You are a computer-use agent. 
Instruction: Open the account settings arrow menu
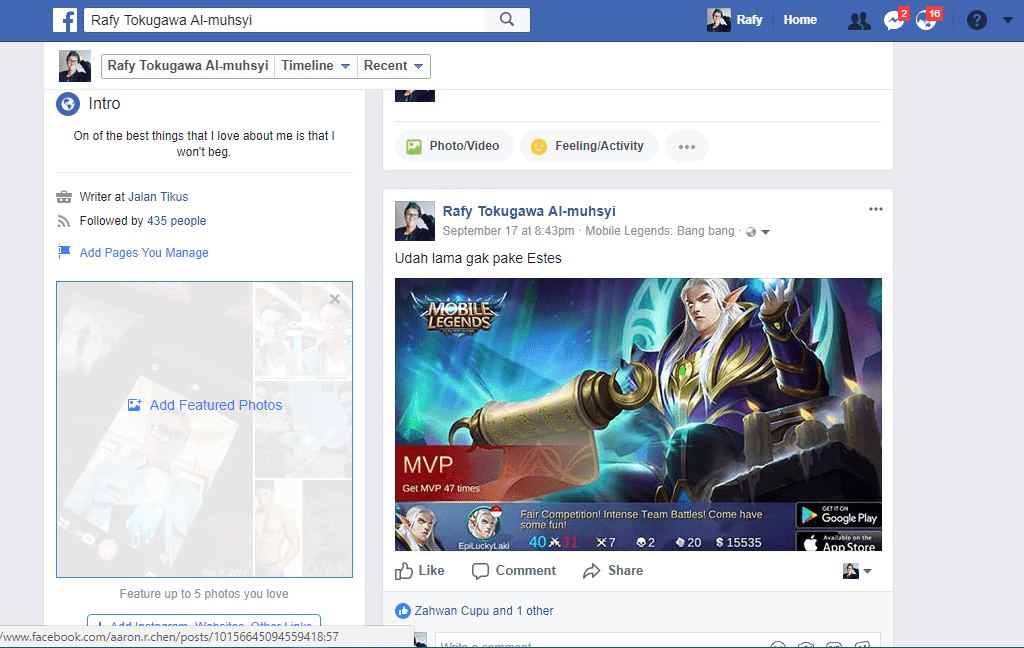(x=1007, y=19)
